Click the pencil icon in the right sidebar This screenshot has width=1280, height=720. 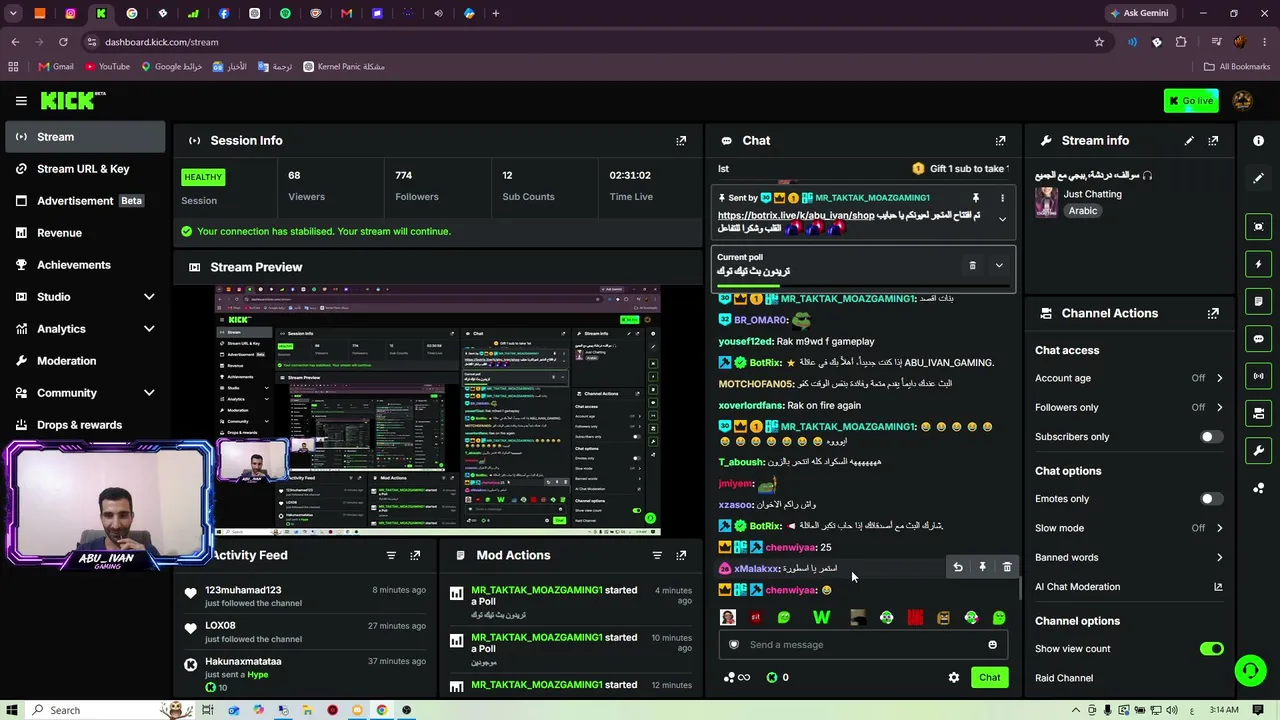tap(1258, 178)
